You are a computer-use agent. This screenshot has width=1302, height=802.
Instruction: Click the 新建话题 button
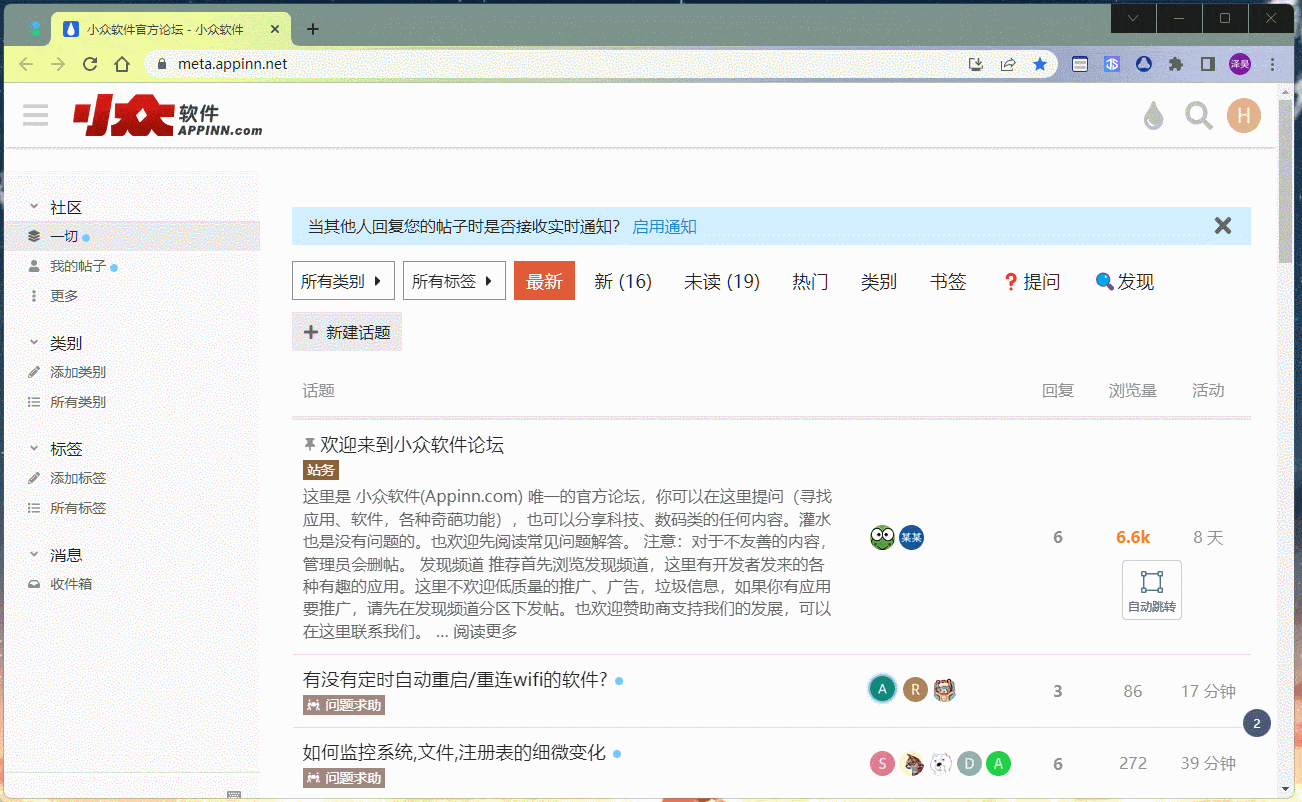(x=347, y=332)
